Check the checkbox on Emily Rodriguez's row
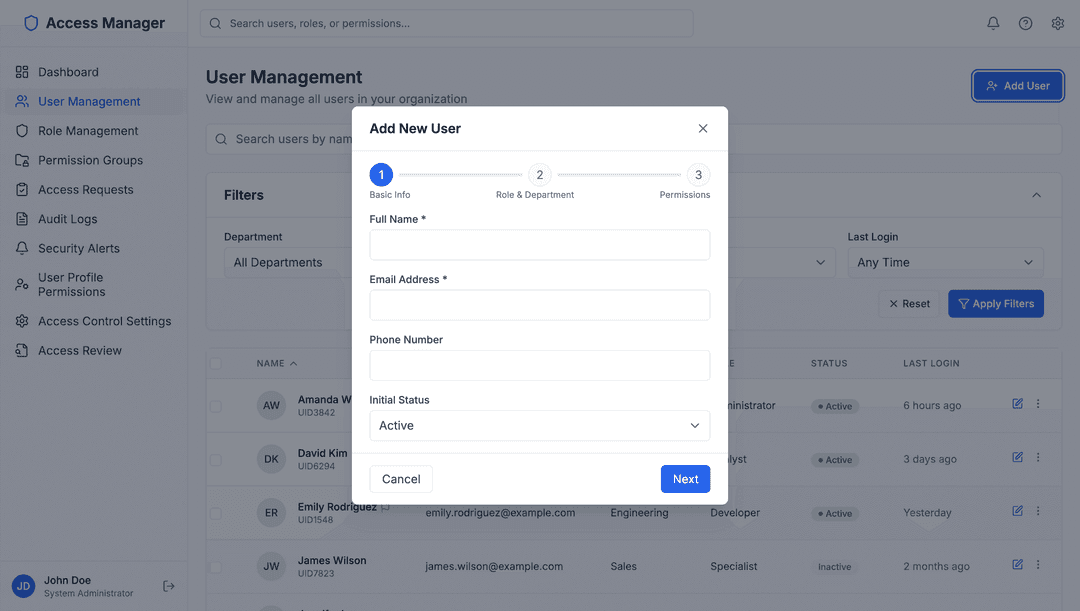This screenshot has width=1080, height=611. (217, 512)
